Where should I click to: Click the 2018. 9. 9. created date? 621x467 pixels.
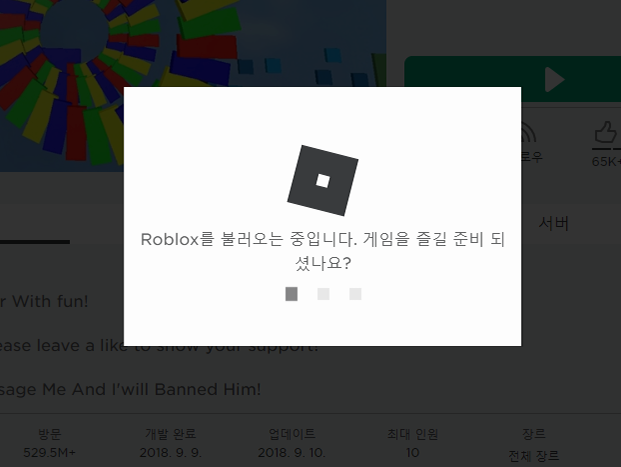point(170,452)
